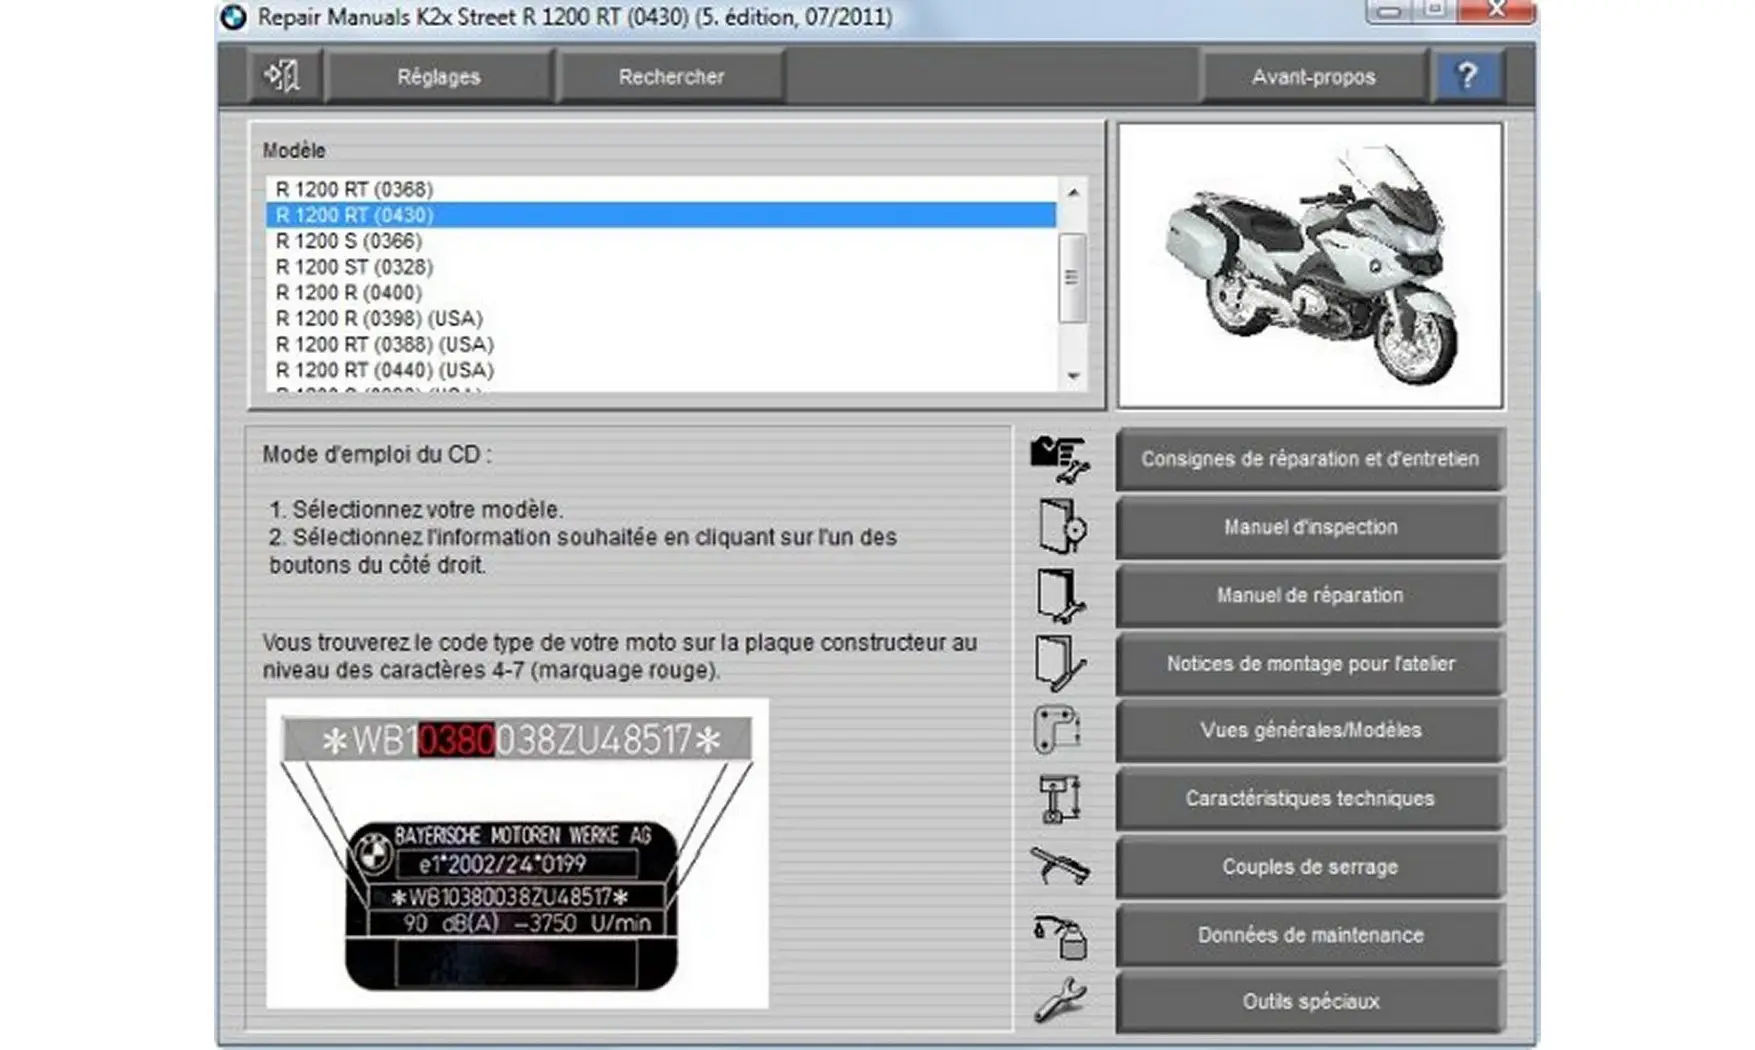This screenshot has width=1755, height=1050.
Task: Click the repair manual wrench-book icon
Action: (1061, 595)
